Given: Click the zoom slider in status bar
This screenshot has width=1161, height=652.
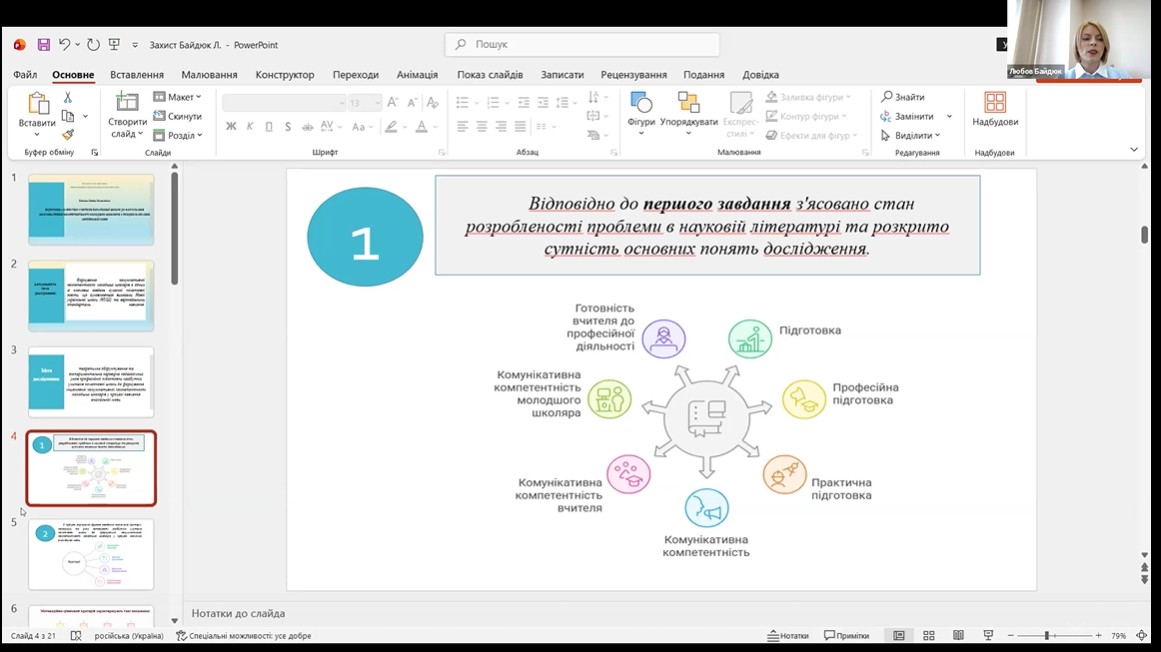Looking at the screenshot, I should 1047,636.
